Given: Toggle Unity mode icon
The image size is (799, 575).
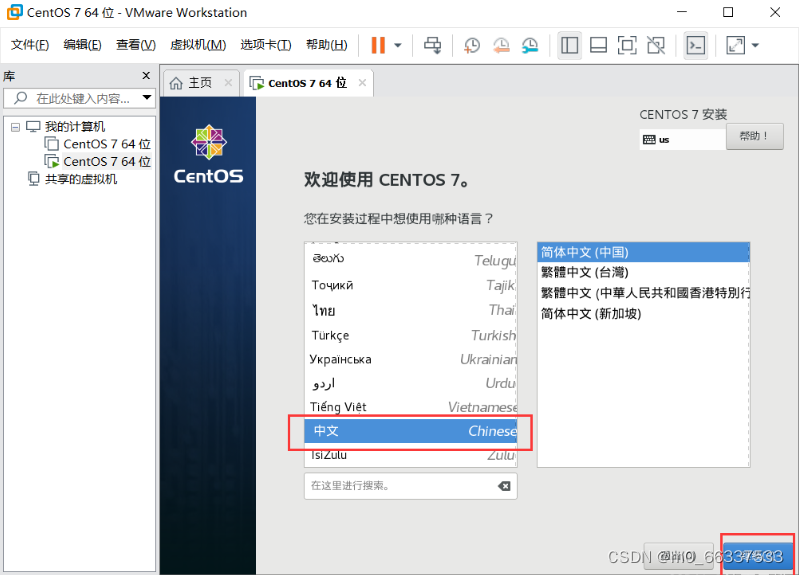Looking at the screenshot, I should [656, 45].
